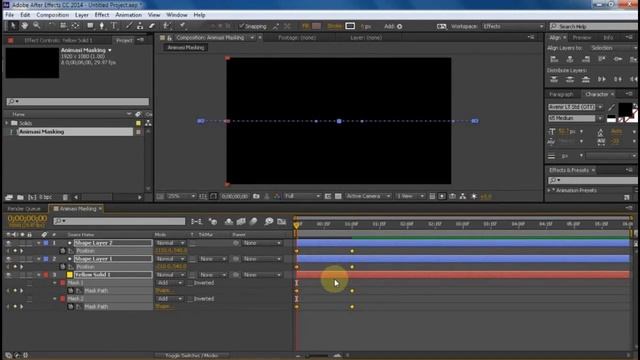Image resolution: width=640 pixels, height=360 pixels.
Task: Select the Selection arrow tool
Action: (x=13, y=26)
